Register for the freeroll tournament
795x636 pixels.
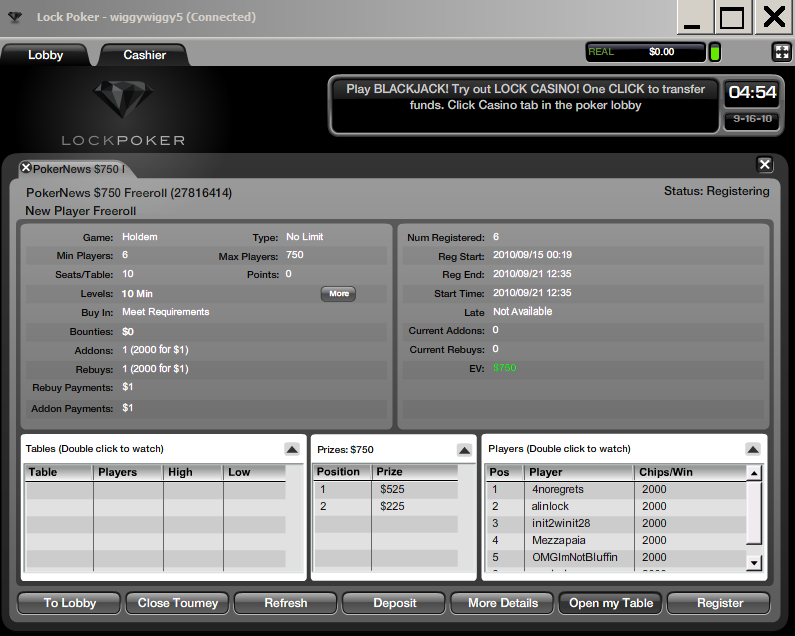click(x=719, y=603)
